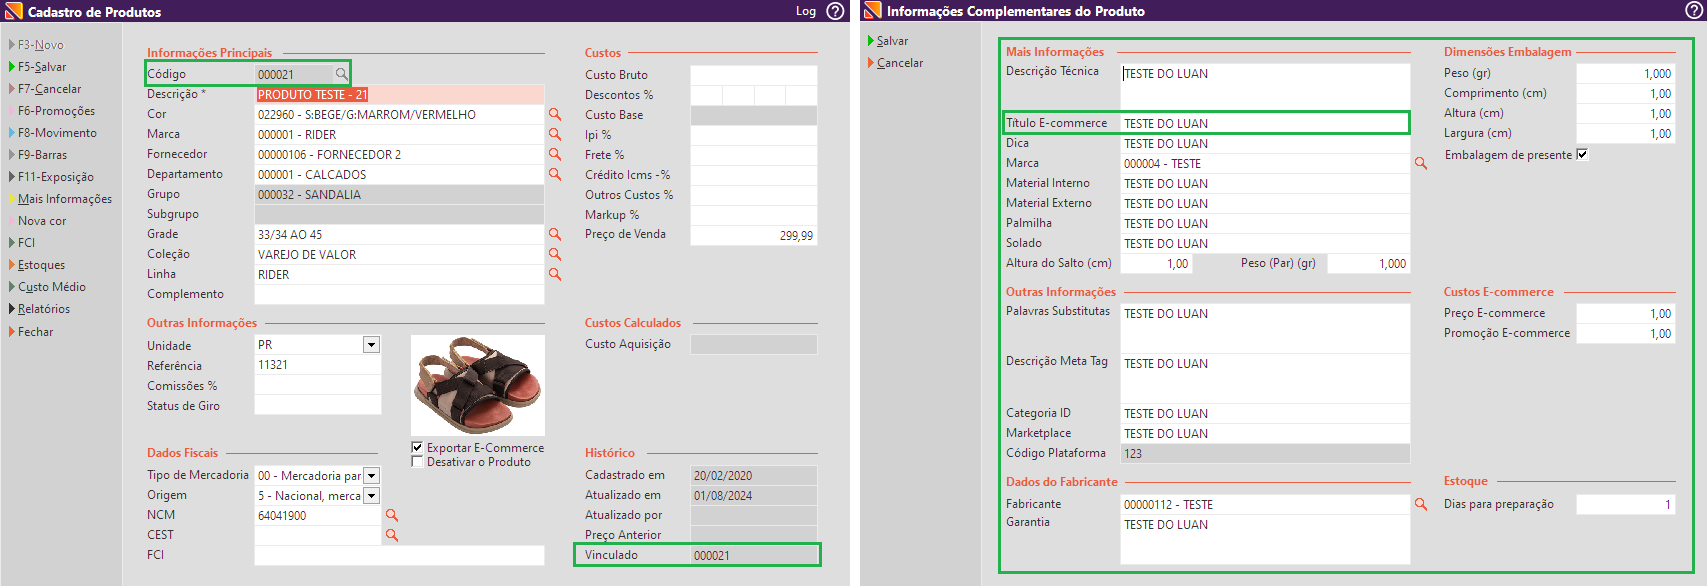Expand the Unidade dropdown

pos(371,345)
